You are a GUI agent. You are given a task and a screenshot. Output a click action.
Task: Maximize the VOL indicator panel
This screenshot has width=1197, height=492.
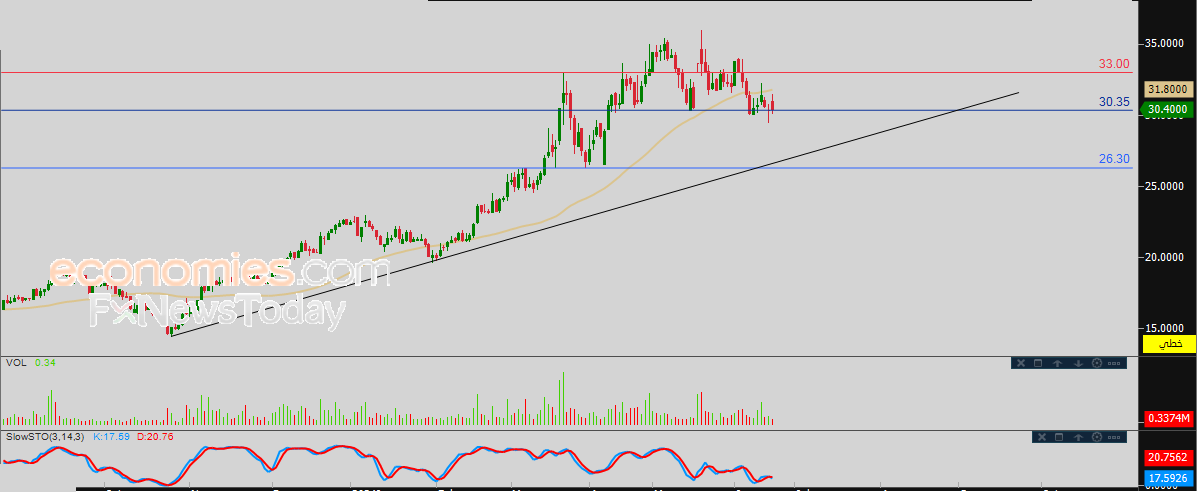tap(1038, 363)
